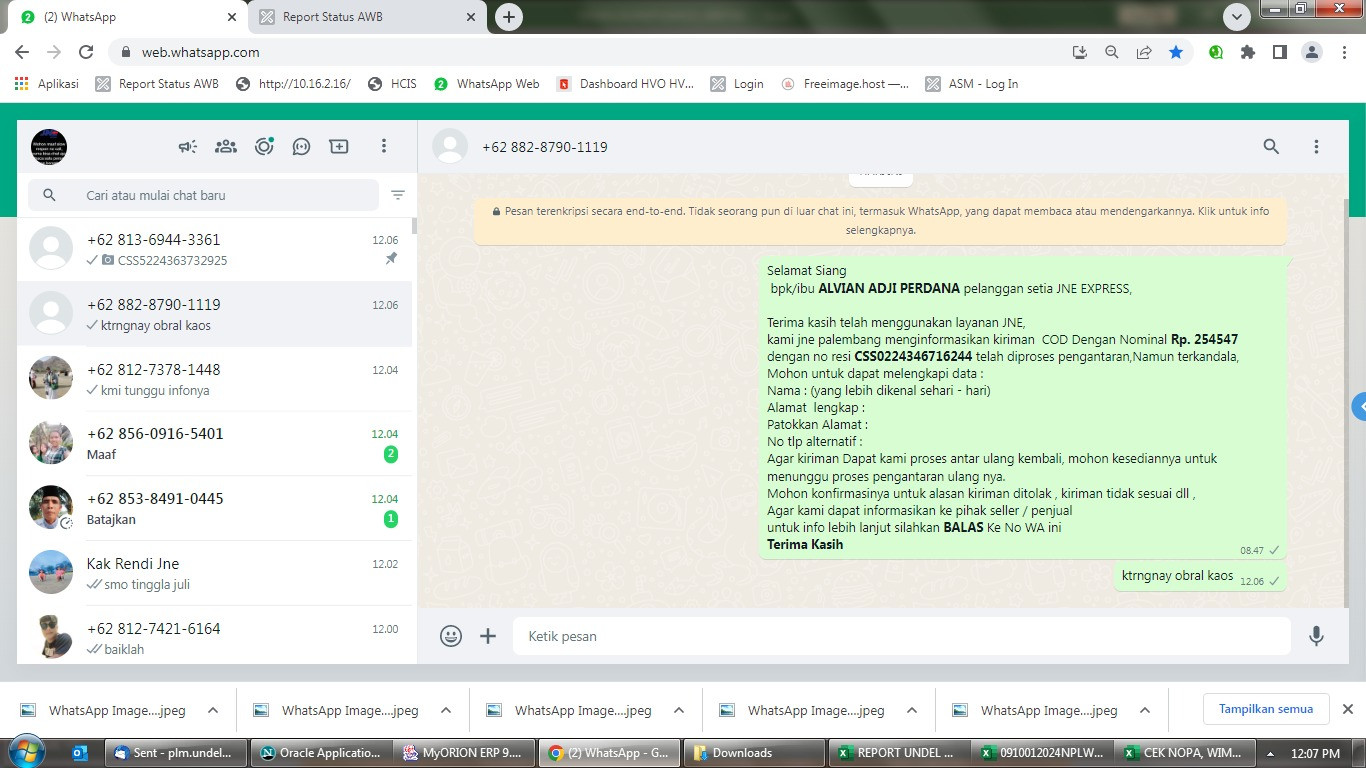This screenshot has width=1366, height=768.
Task: Close the downloads bar
Action: tap(1347, 709)
